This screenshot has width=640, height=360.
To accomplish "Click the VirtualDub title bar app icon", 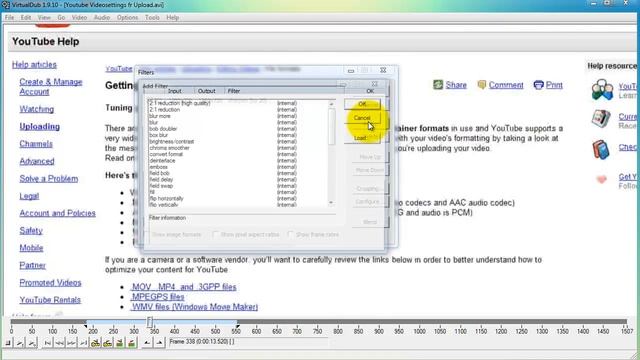I will point(5,5).
